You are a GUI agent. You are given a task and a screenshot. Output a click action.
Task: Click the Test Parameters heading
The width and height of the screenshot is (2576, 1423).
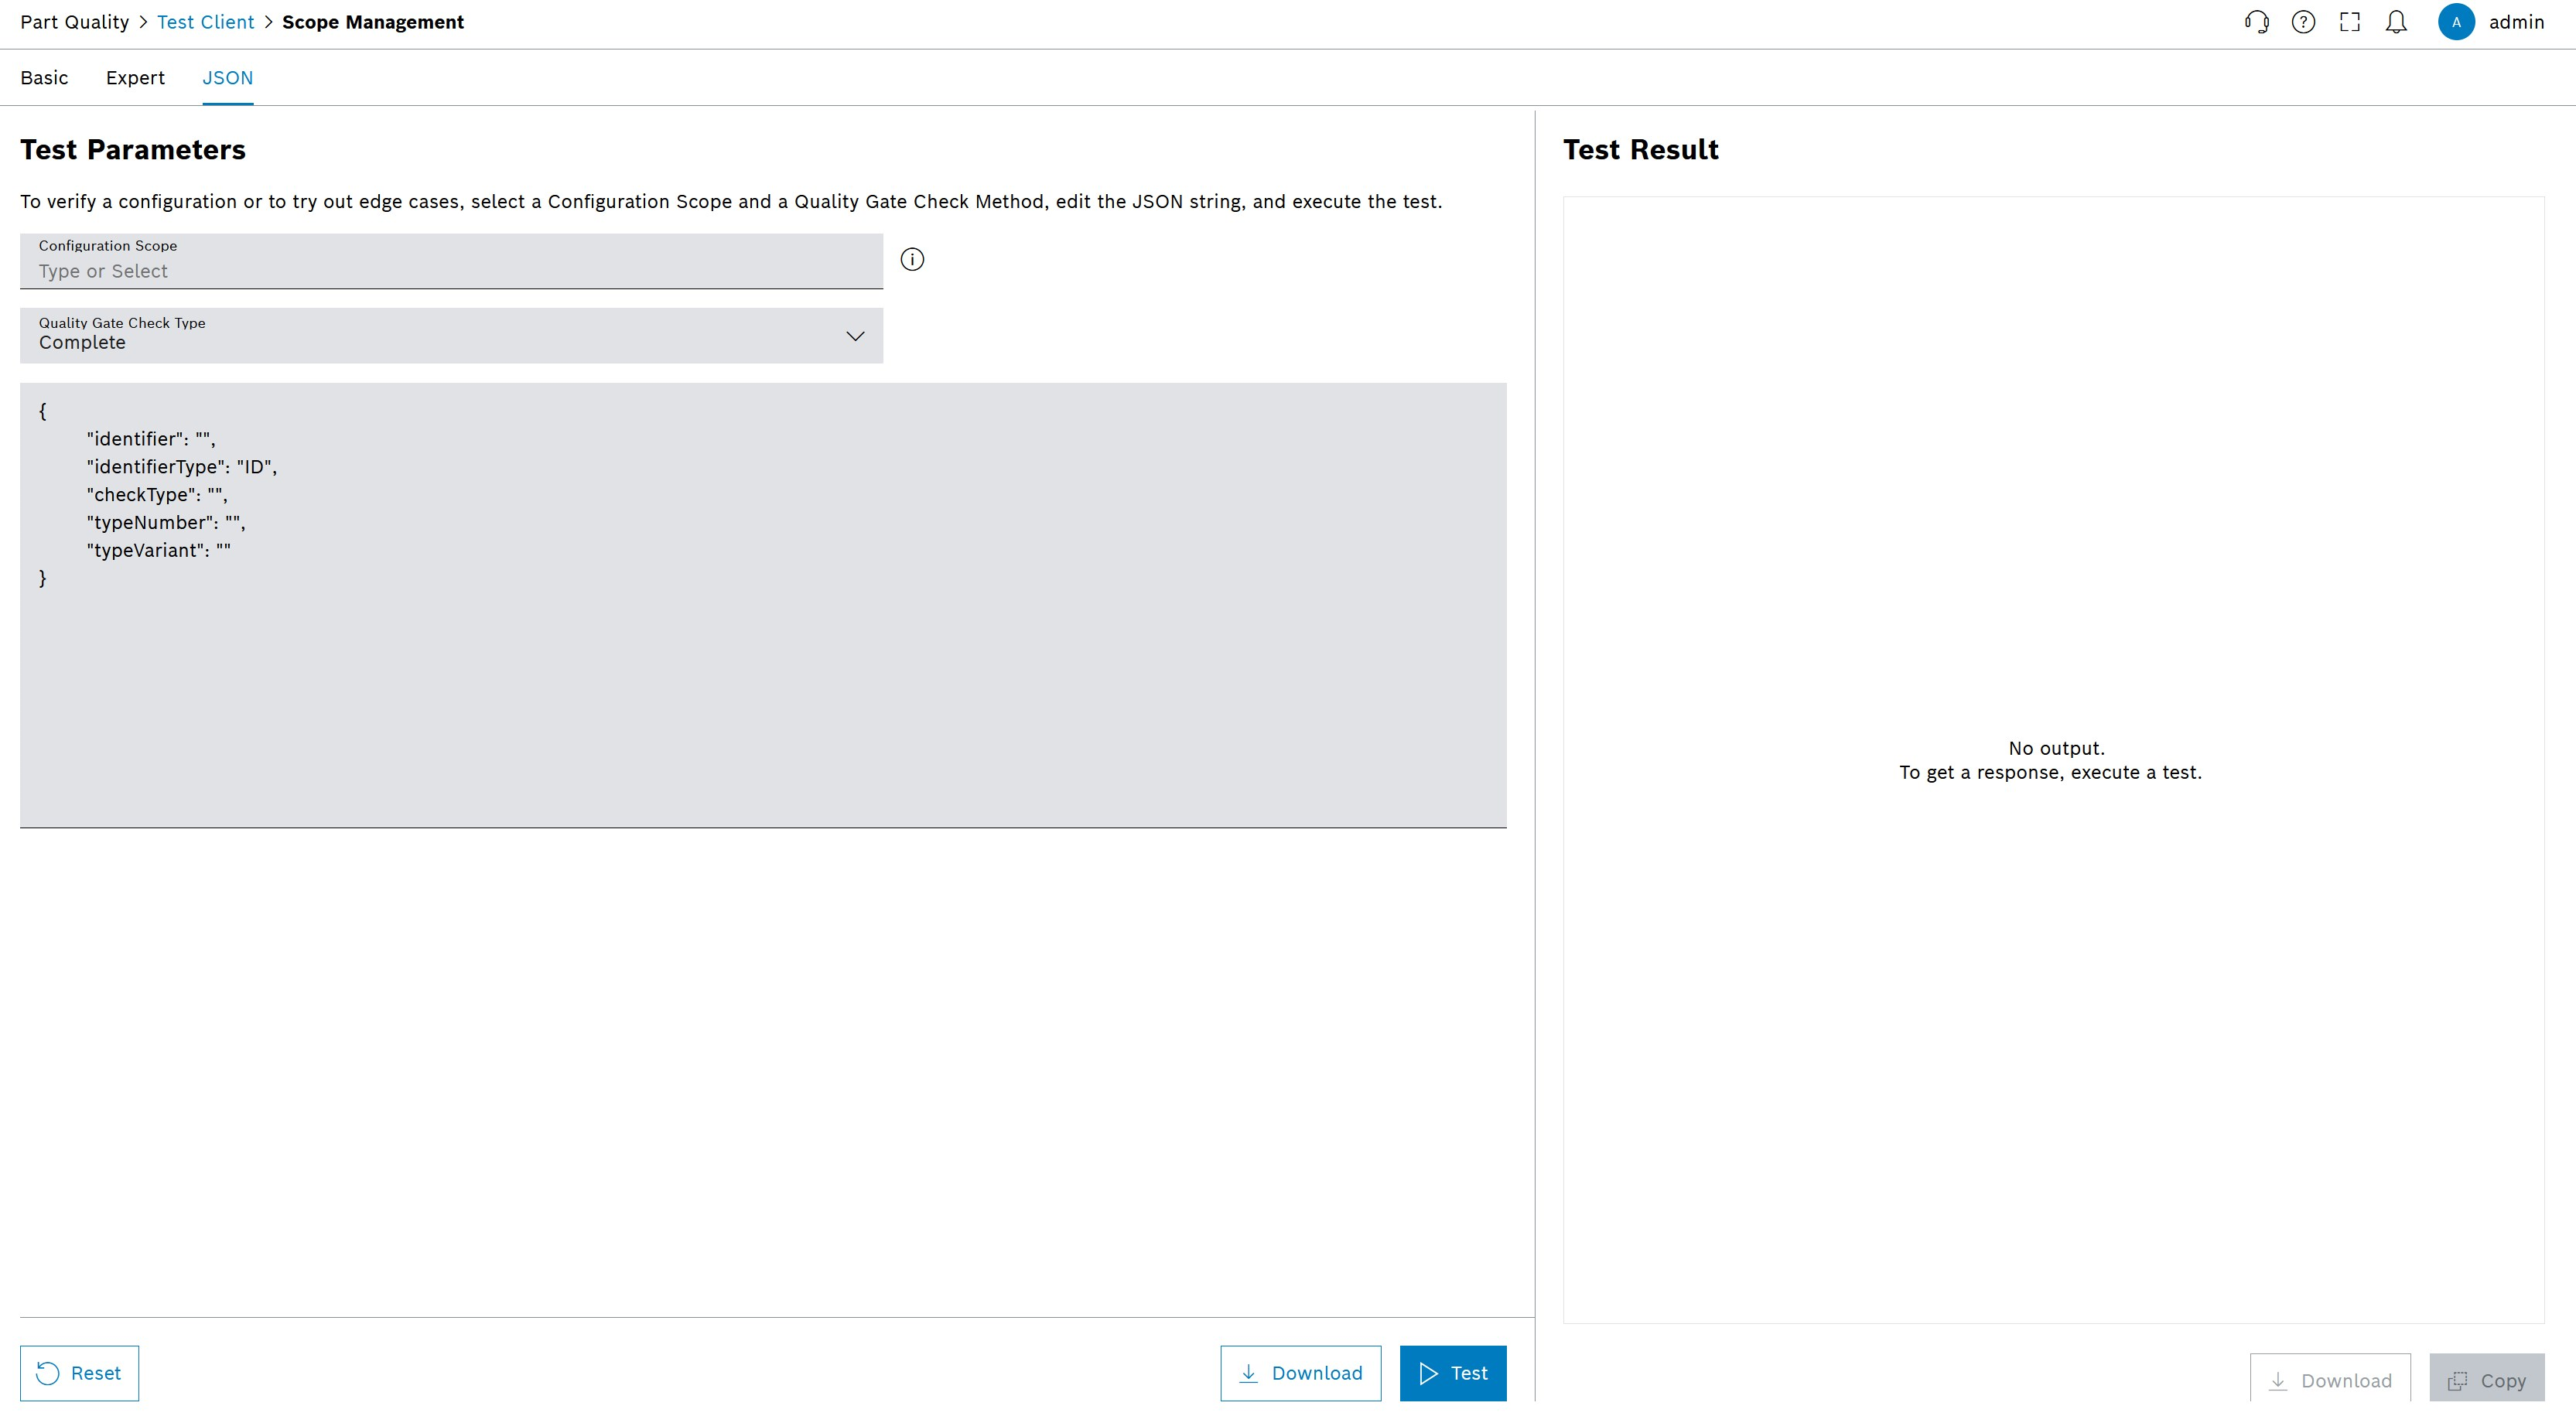pos(133,150)
